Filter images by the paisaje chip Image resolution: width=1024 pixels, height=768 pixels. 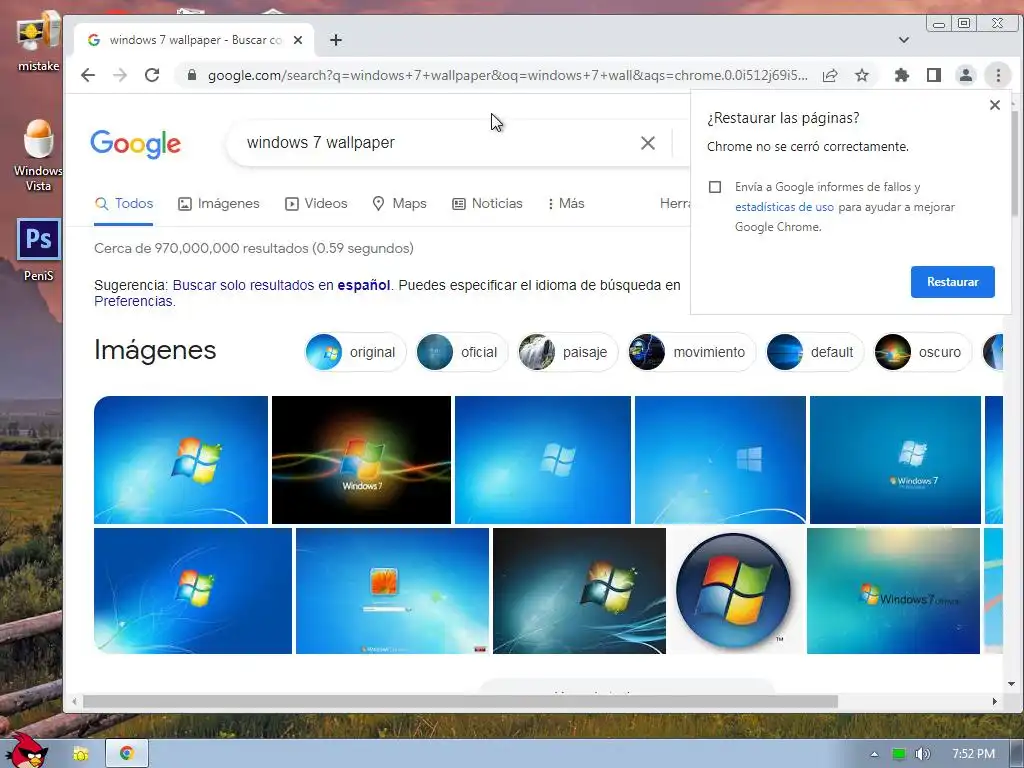click(568, 352)
